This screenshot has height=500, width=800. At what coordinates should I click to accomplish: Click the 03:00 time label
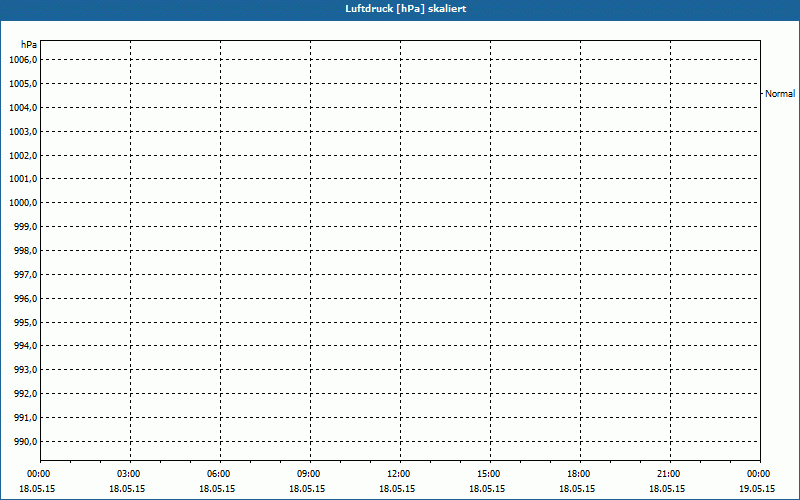[129, 474]
